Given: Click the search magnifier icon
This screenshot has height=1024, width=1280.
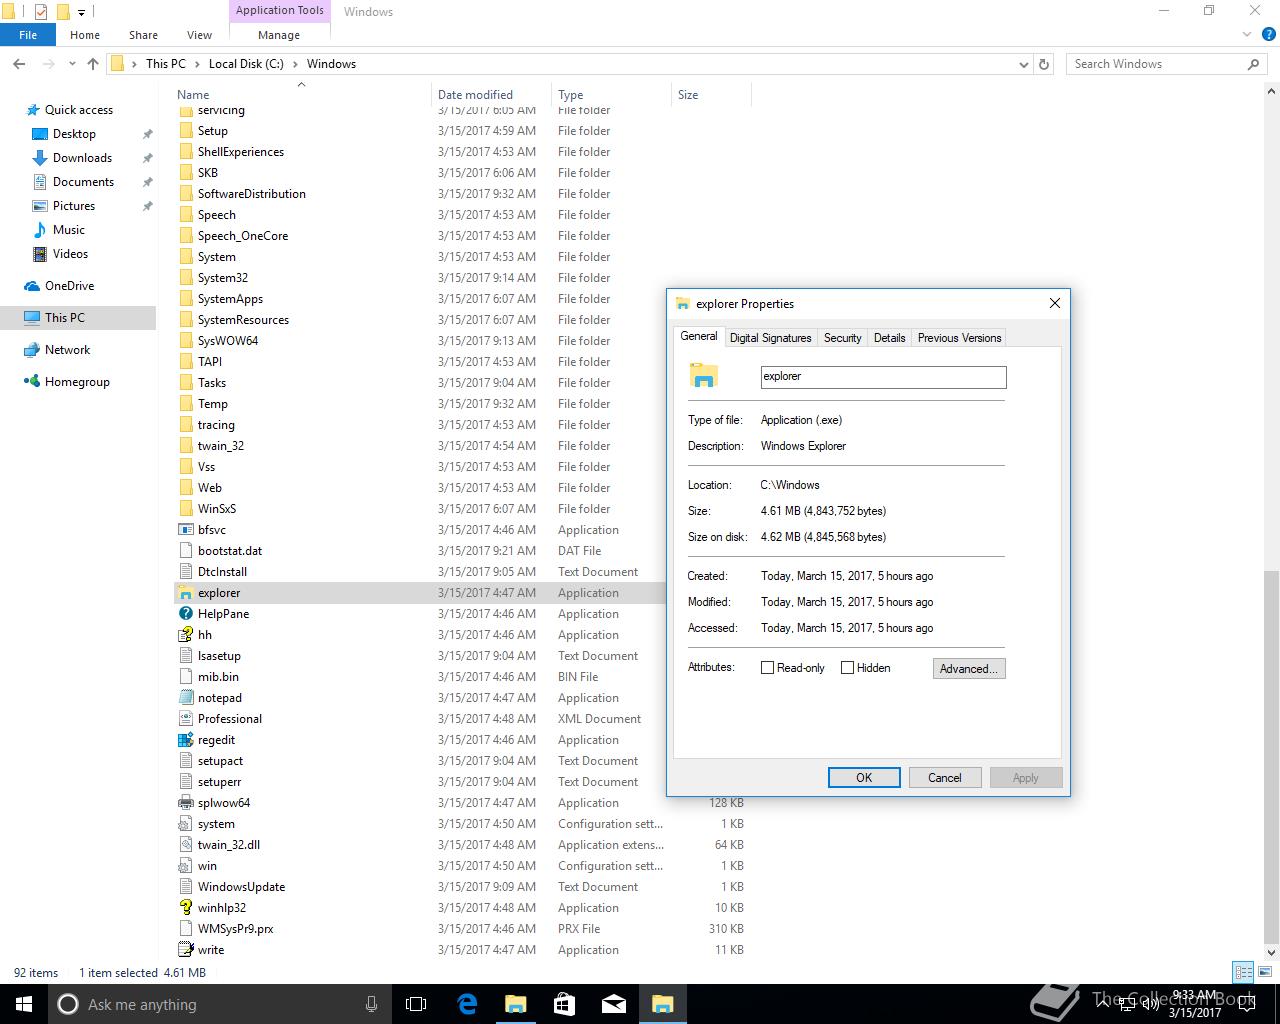Looking at the screenshot, I should point(1253,64).
